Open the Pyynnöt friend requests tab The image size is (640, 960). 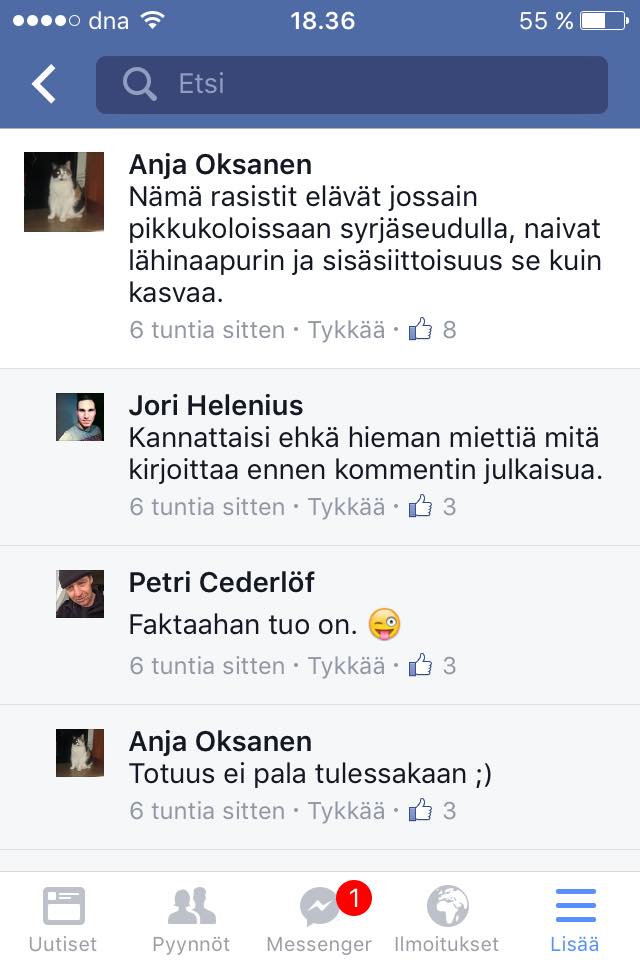coord(191,919)
